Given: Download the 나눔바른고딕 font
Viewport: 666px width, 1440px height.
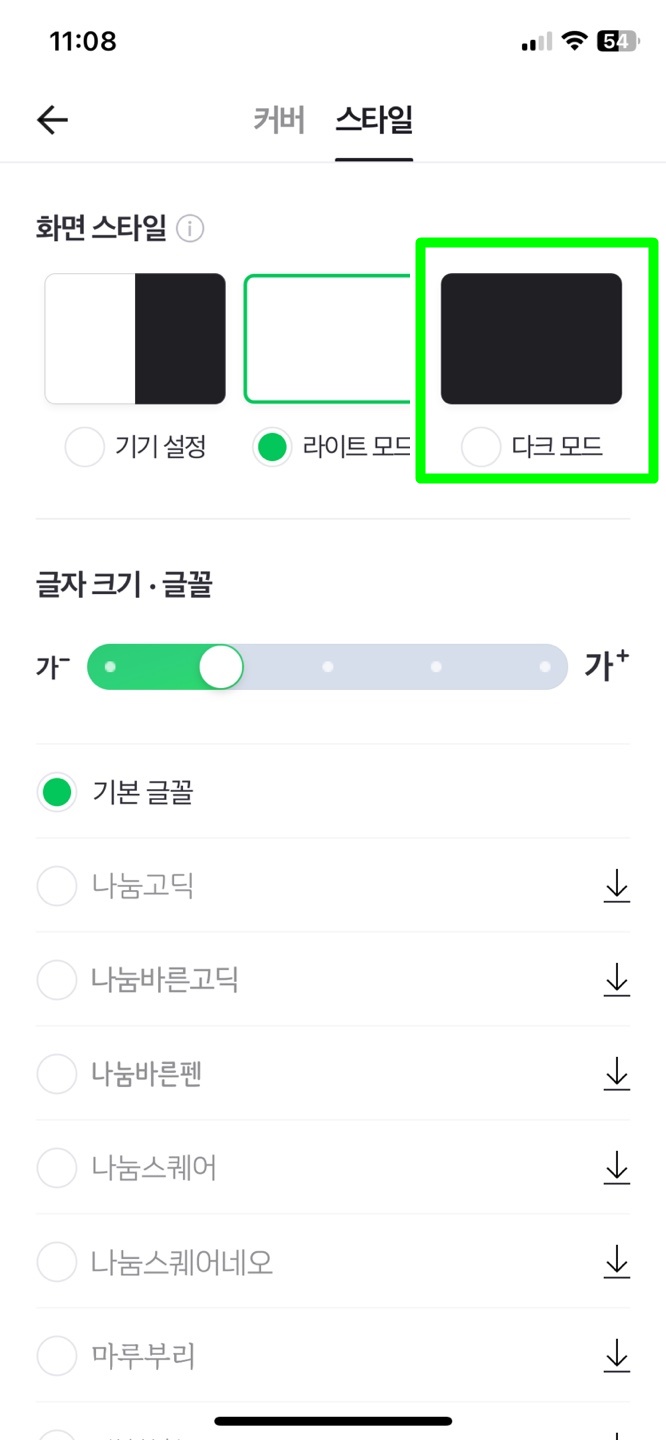Looking at the screenshot, I should 616,980.
